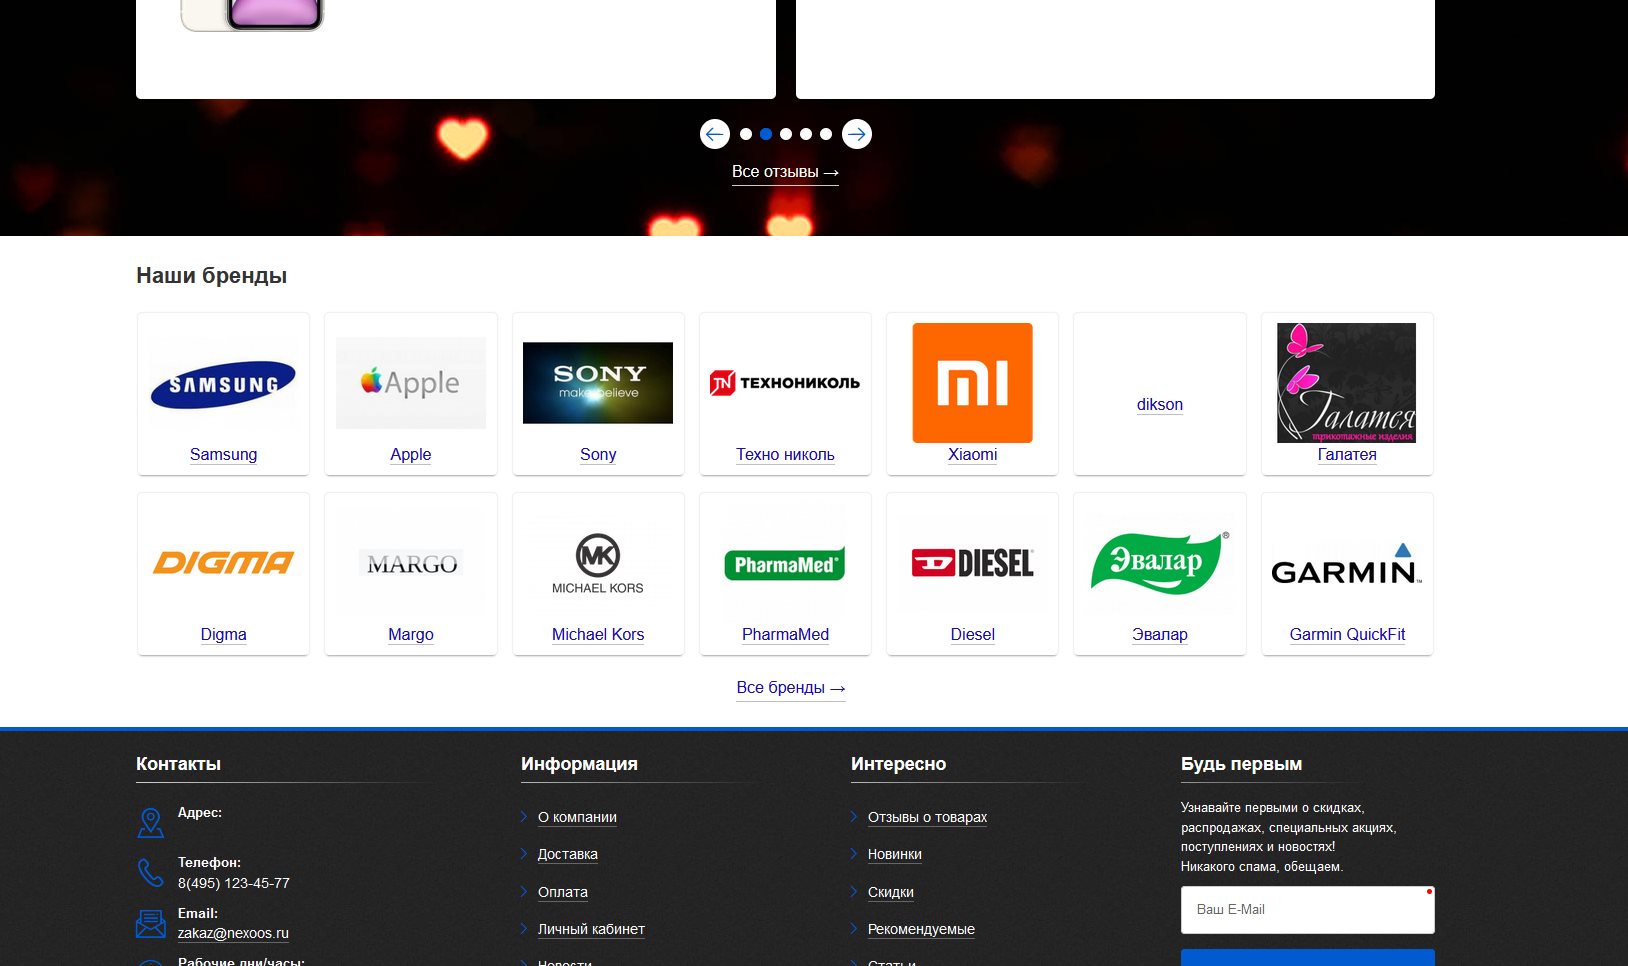Open the dikson brand link
Image resolution: width=1628 pixels, height=966 pixels.
click(x=1159, y=404)
